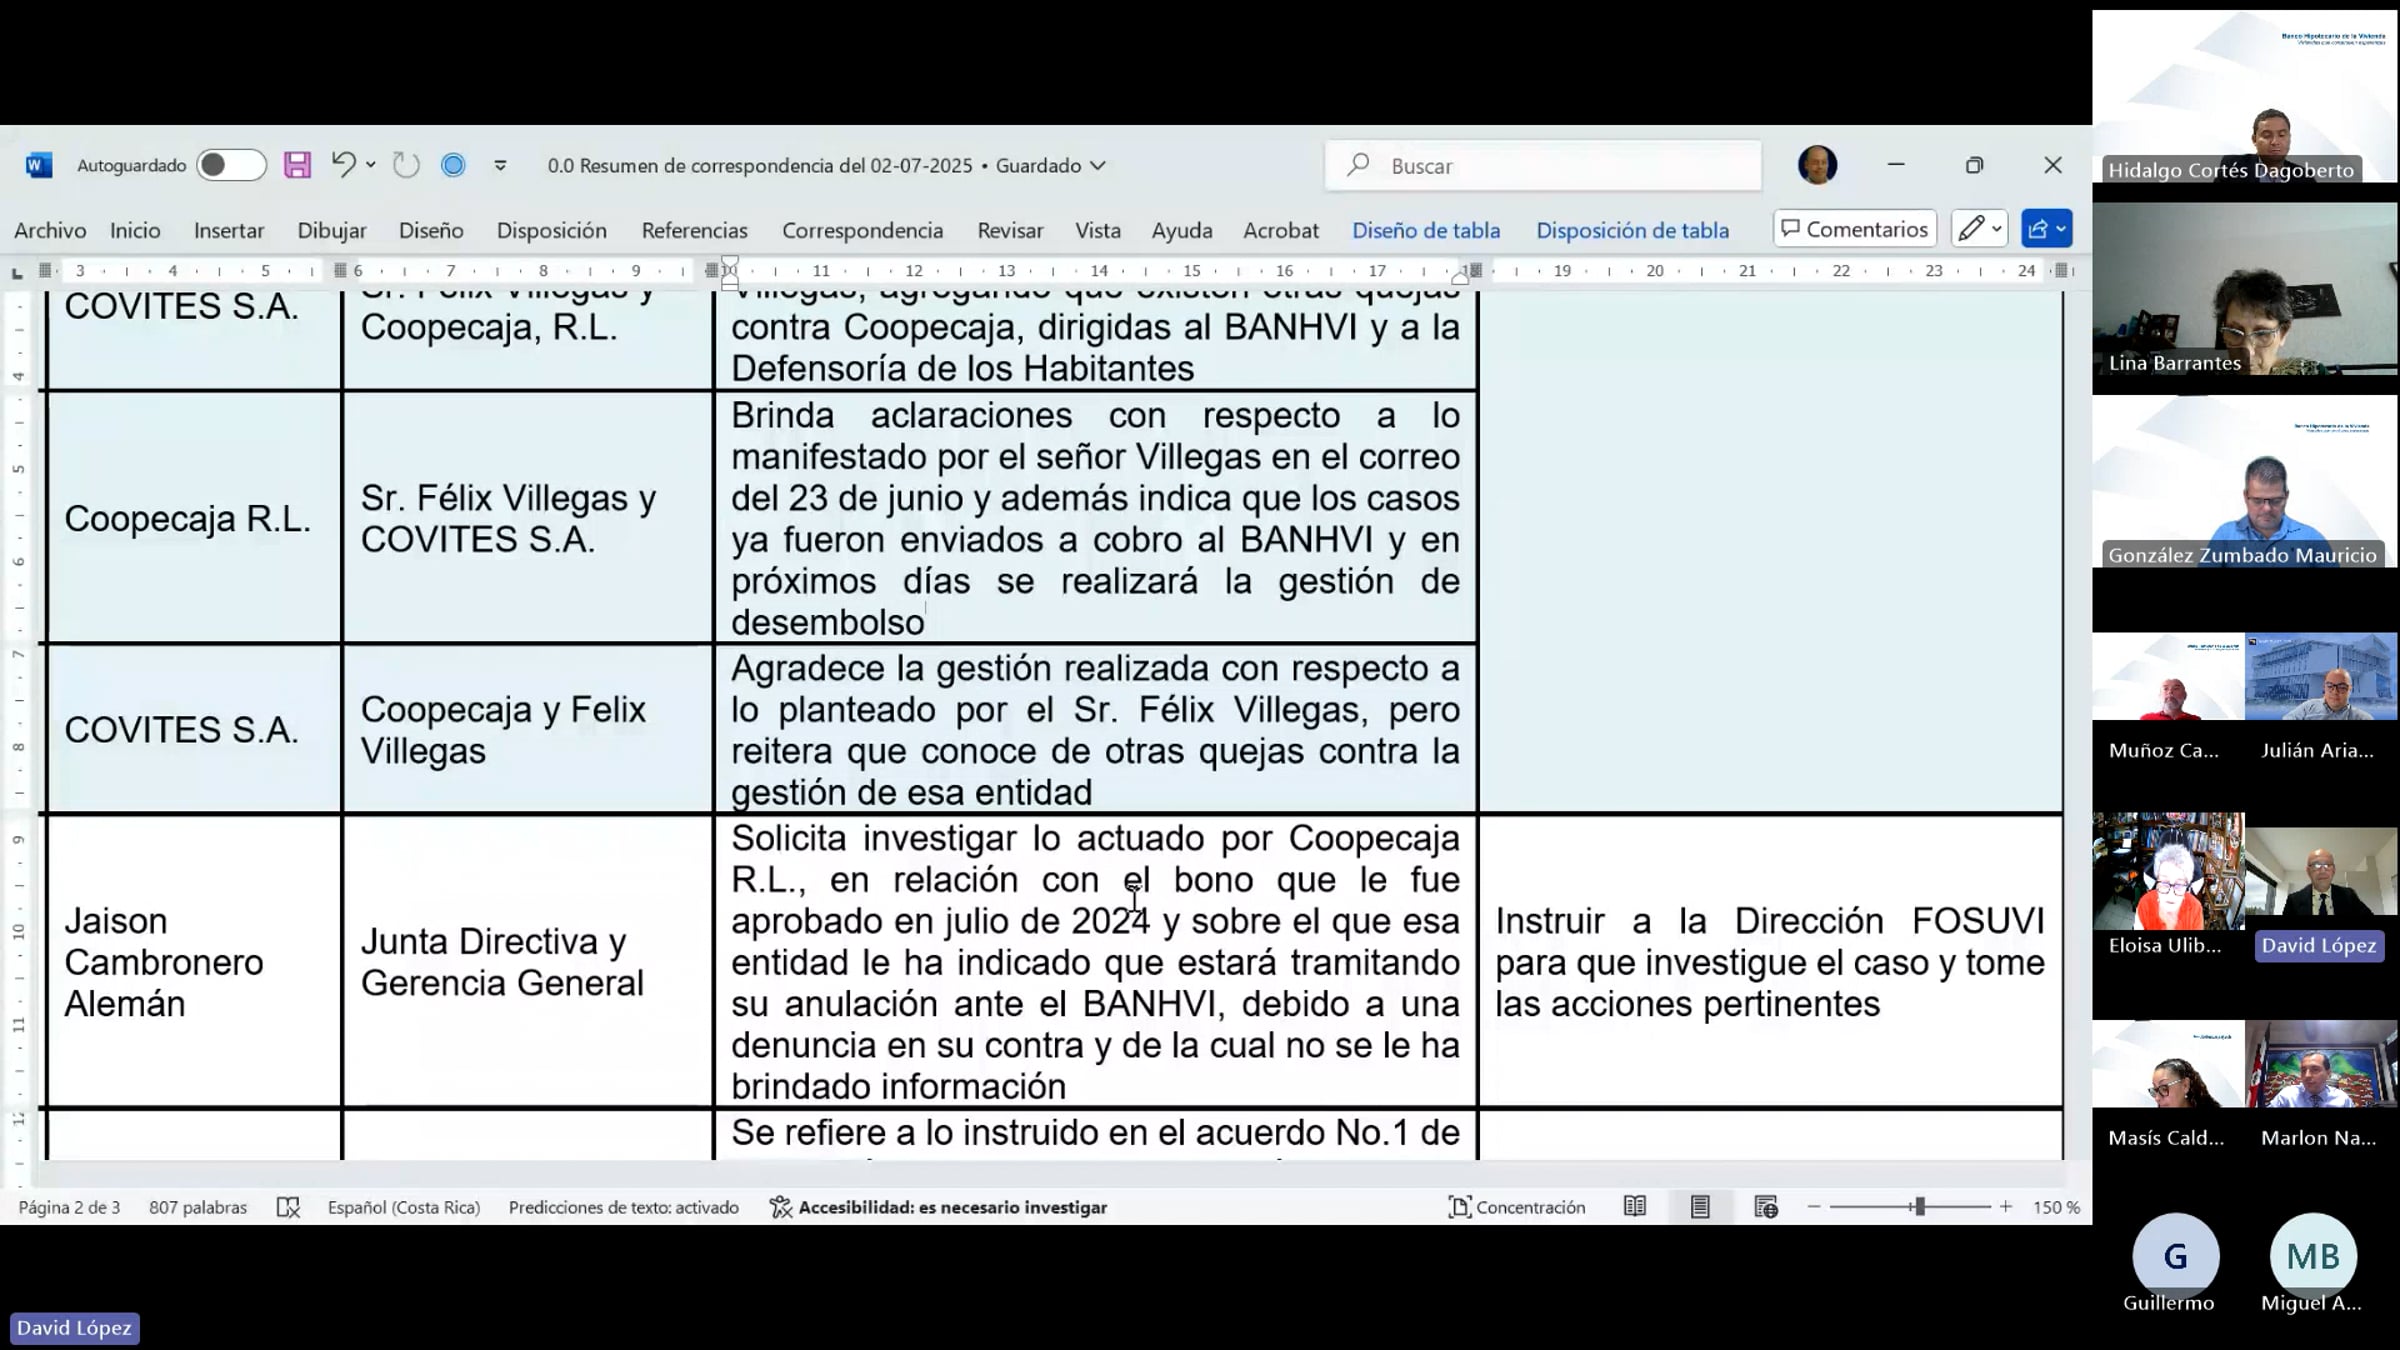The image size is (2400, 1350).
Task: Switch to the Inicio tab
Action: pos(135,230)
